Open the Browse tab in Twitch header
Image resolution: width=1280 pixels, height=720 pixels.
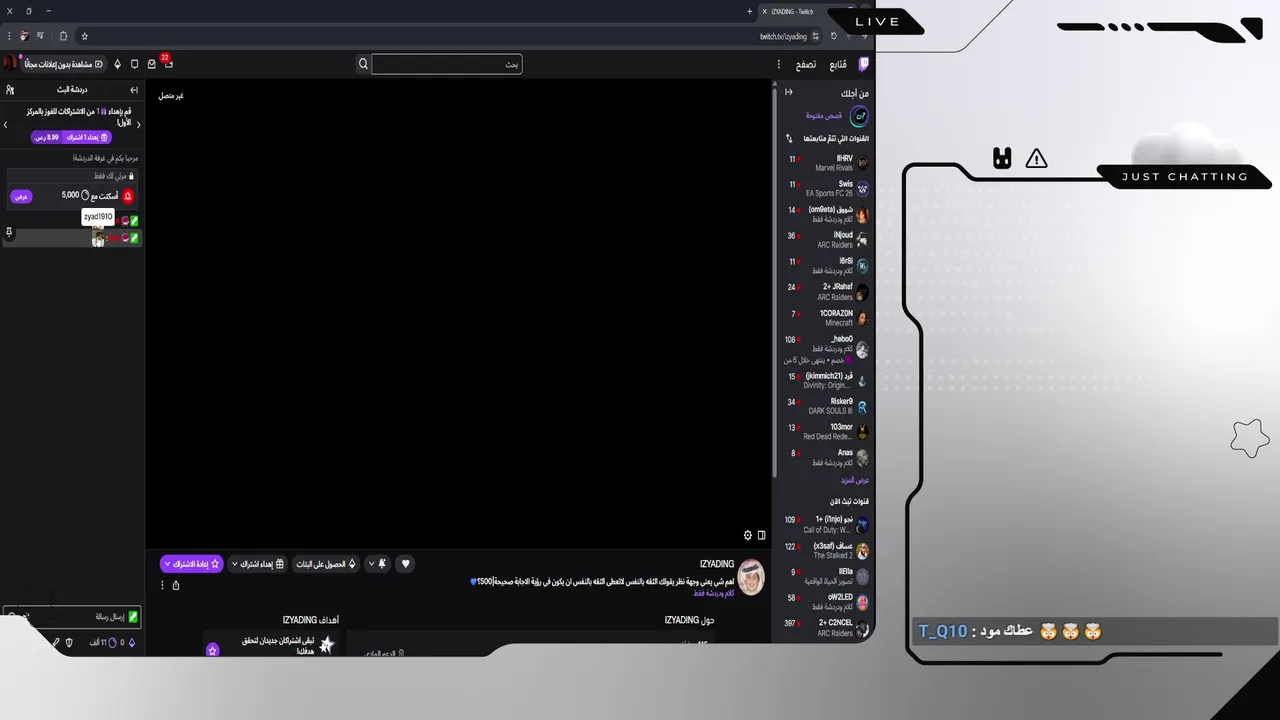(x=805, y=64)
